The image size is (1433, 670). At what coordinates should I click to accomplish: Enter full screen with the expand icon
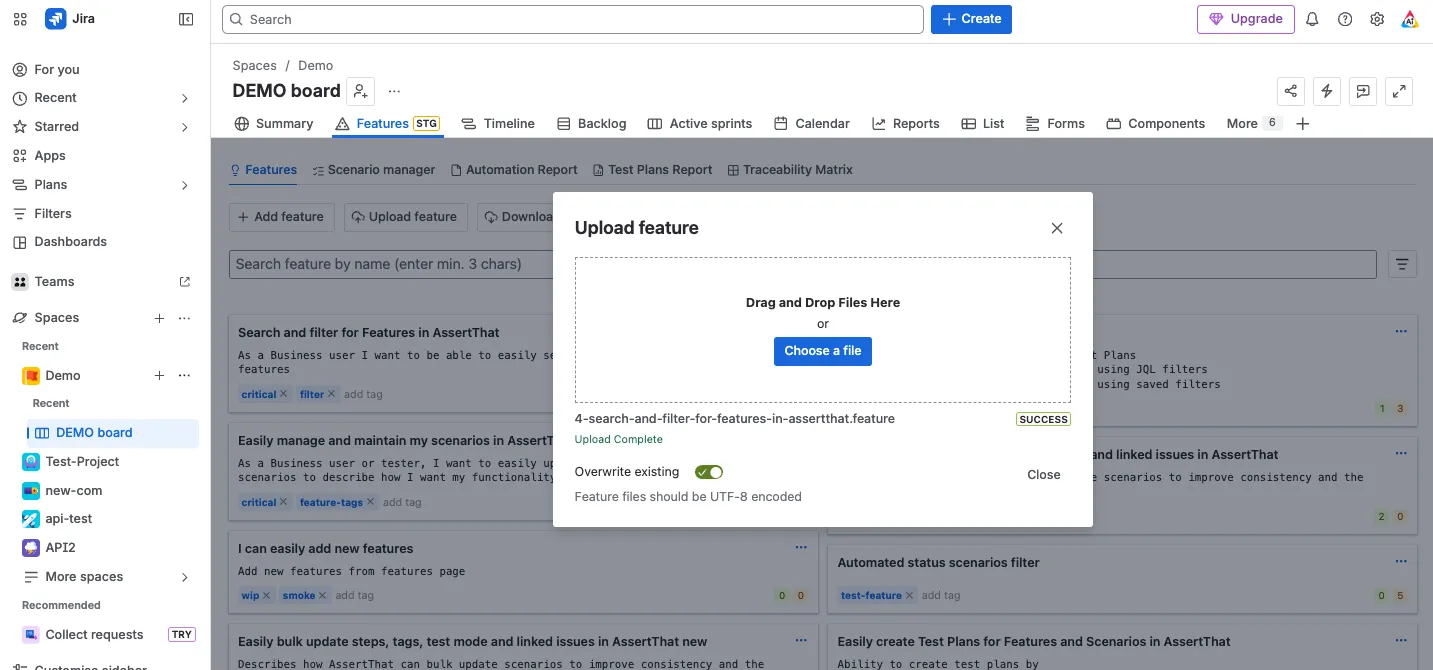pos(1400,91)
